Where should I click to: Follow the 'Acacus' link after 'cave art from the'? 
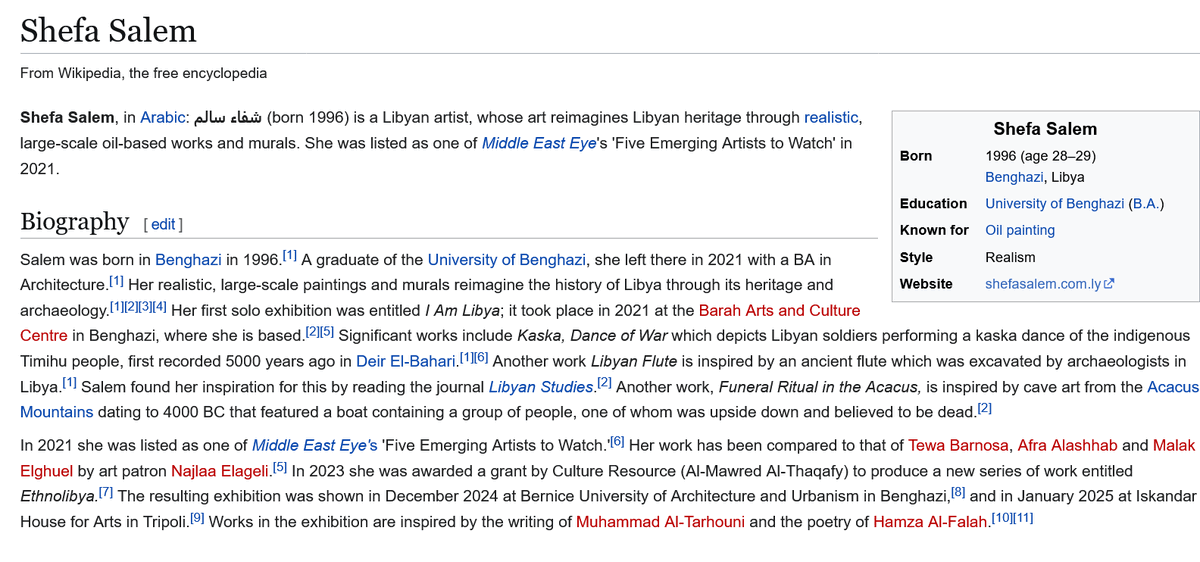click(1173, 386)
